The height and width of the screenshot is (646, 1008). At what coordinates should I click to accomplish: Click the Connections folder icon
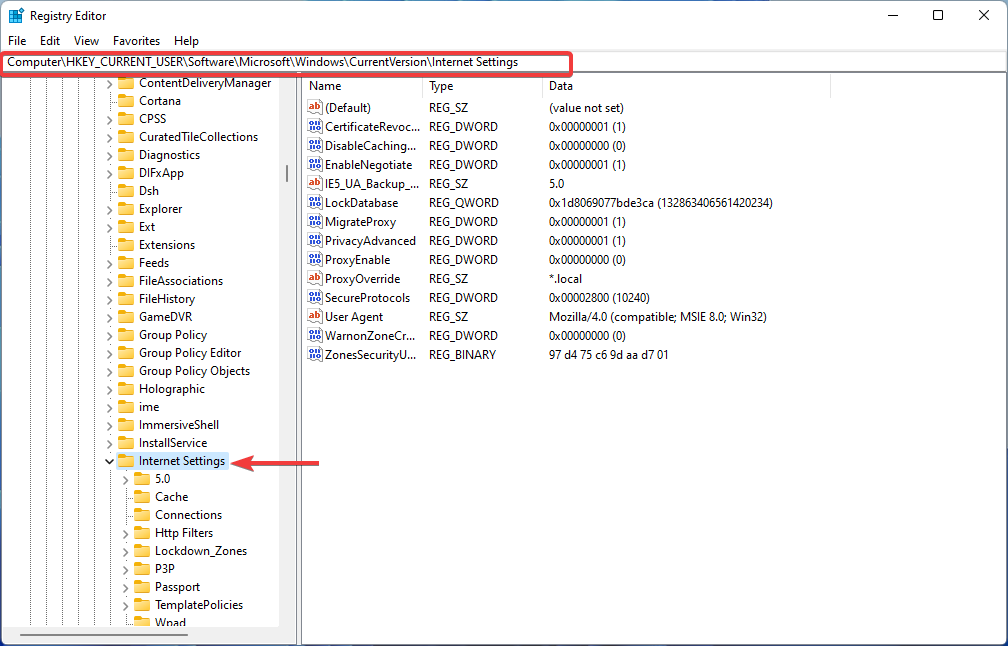click(x=140, y=515)
